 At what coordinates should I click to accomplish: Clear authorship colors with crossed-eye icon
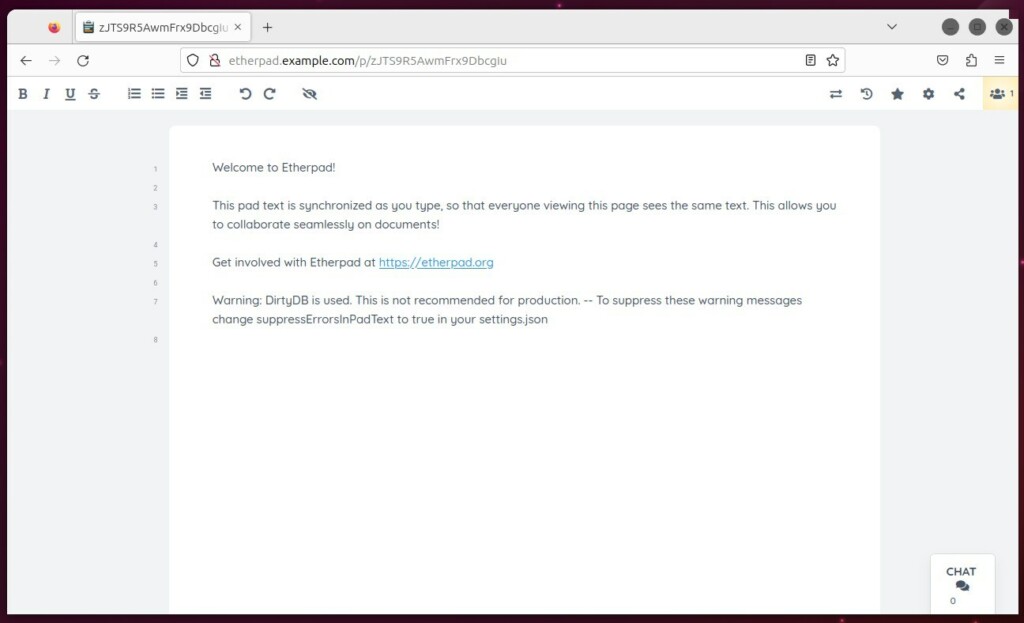(310, 94)
